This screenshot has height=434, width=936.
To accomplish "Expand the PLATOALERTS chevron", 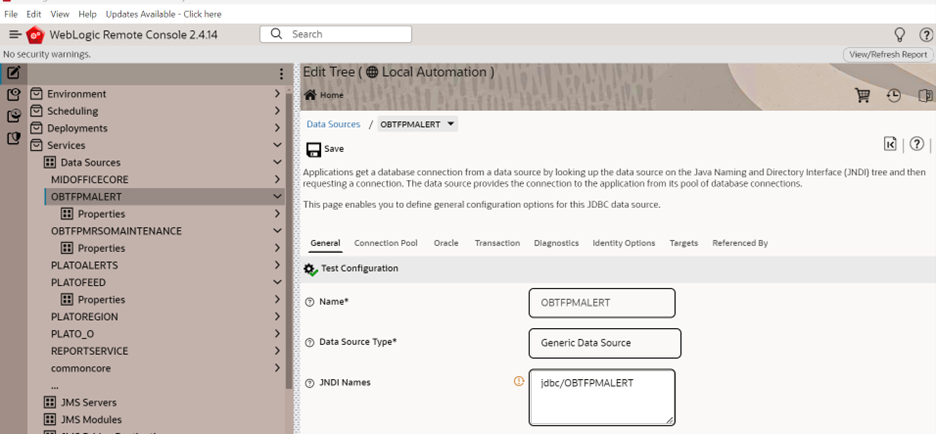I will tap(277, 265).
